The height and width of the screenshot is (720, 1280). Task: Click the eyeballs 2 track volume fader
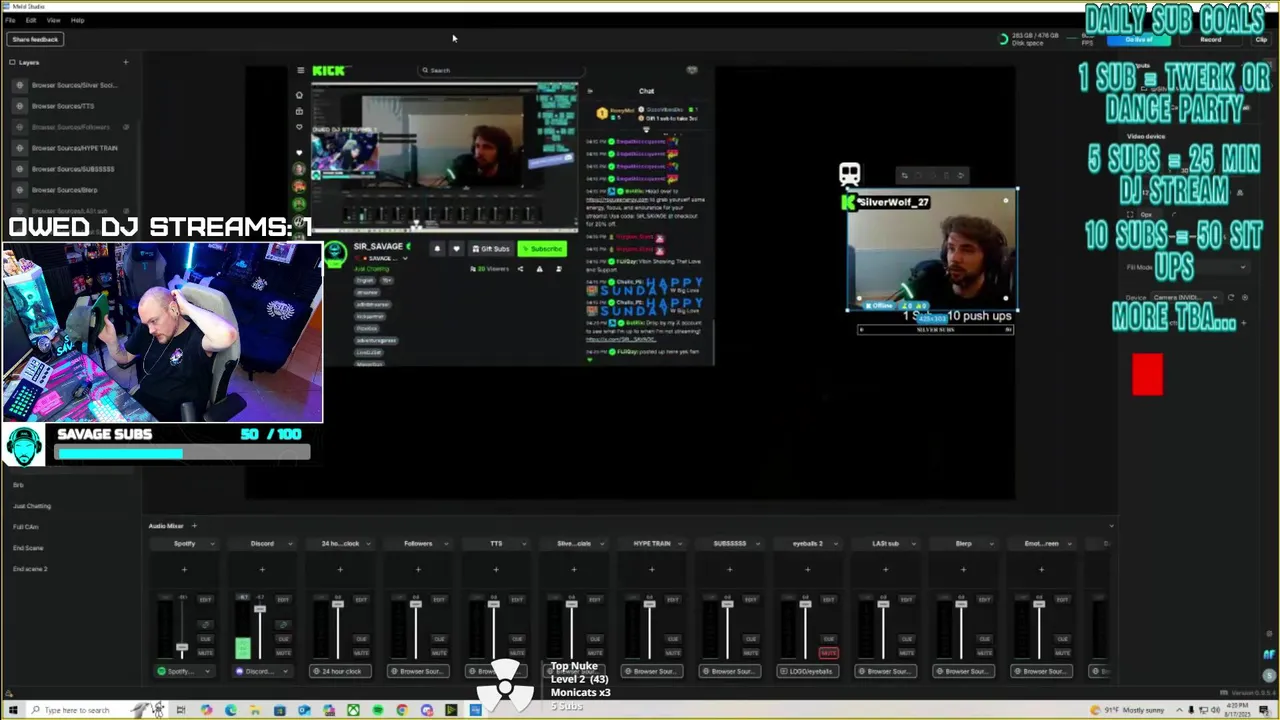coord(805,605)
